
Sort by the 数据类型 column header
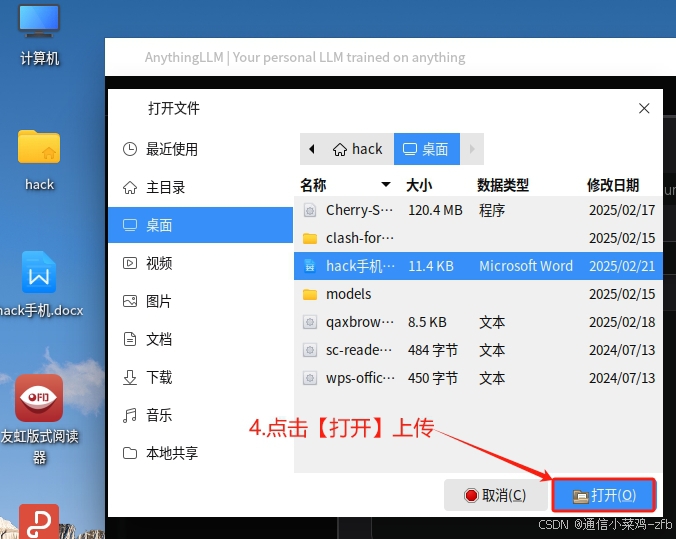click(x=503, y=185)
